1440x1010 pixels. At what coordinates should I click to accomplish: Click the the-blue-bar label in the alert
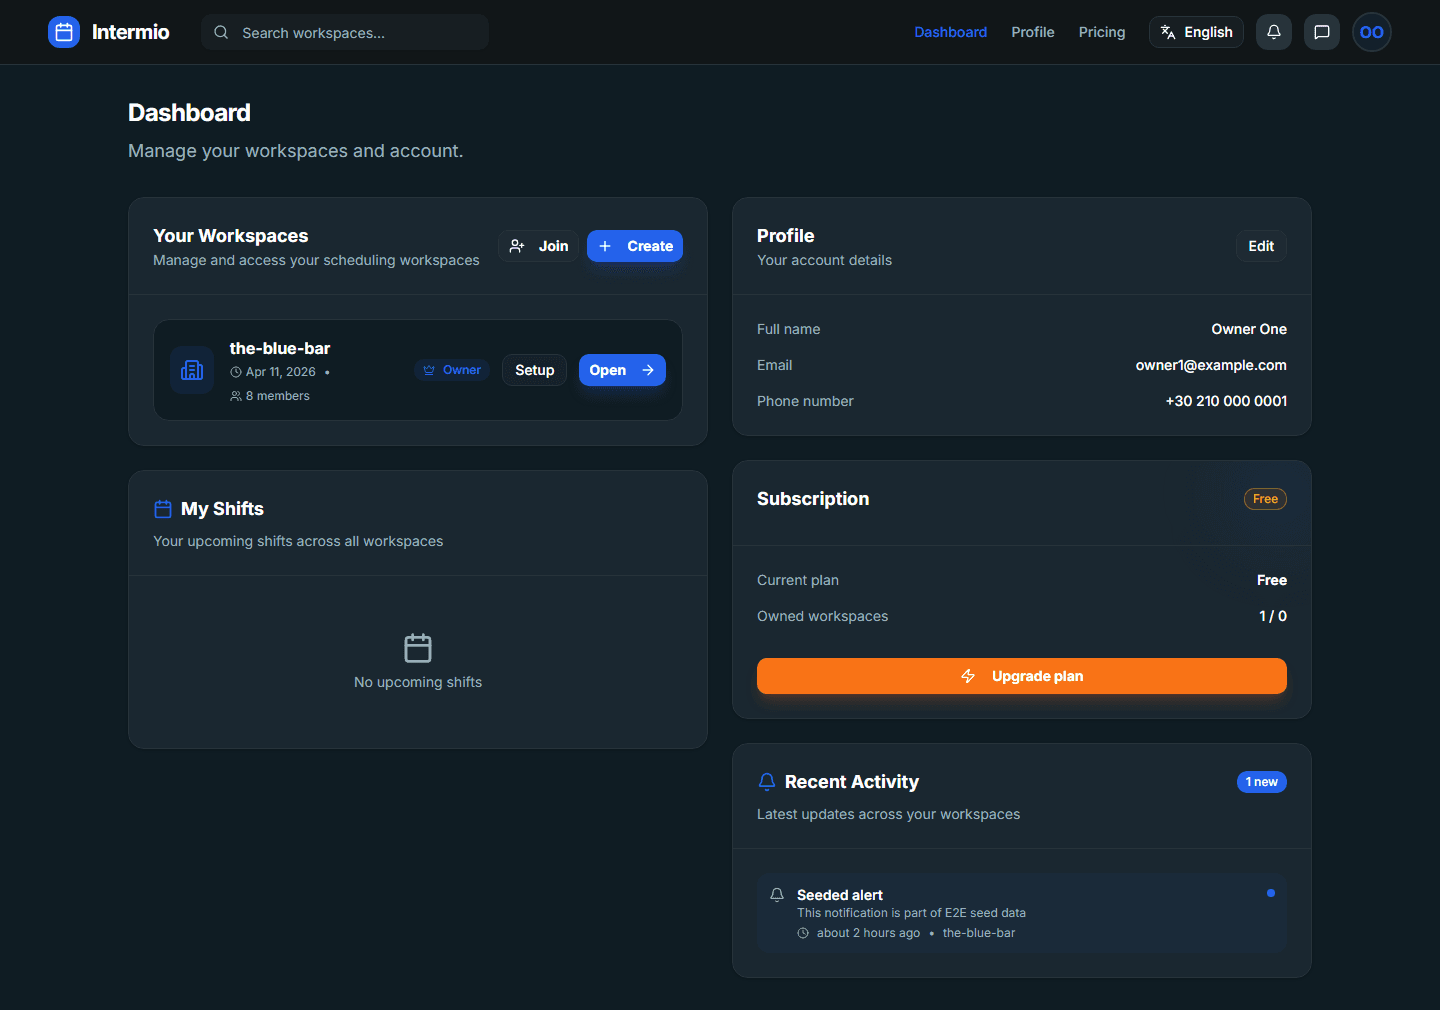(x=979, y=933)
